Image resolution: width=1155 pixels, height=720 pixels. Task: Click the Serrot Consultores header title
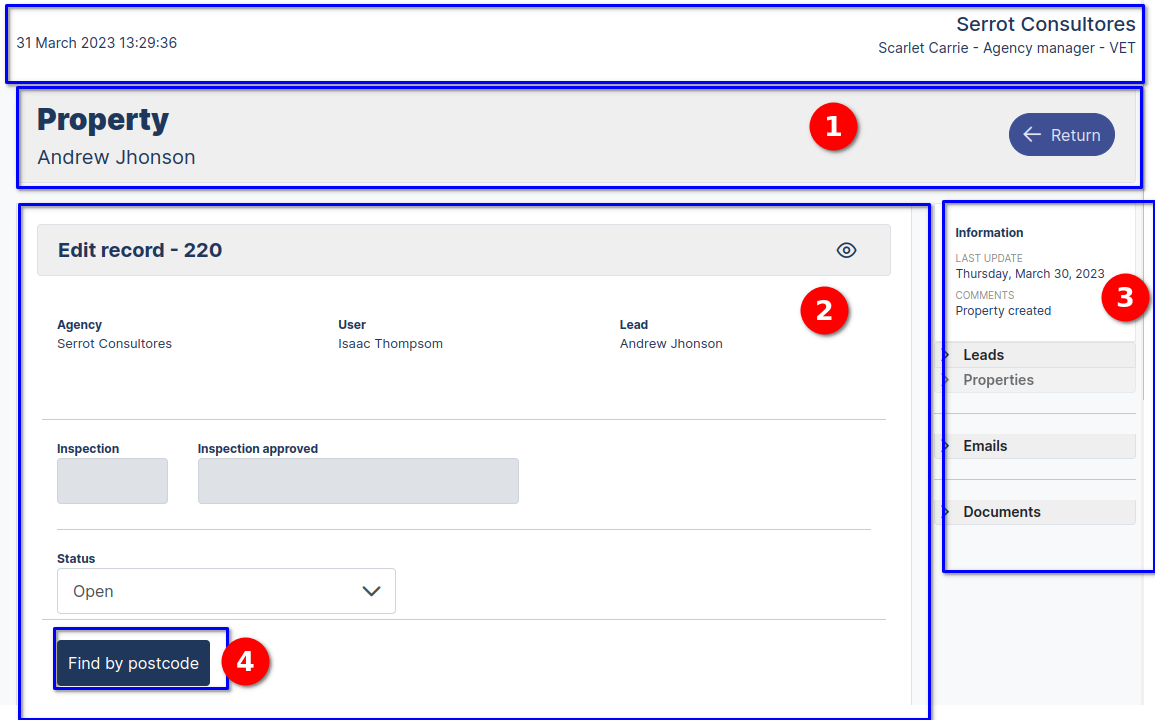[1045, 24]
